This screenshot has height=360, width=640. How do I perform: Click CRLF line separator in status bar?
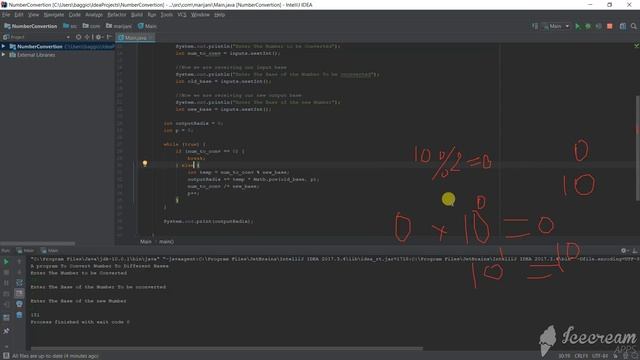pos(581,356)
